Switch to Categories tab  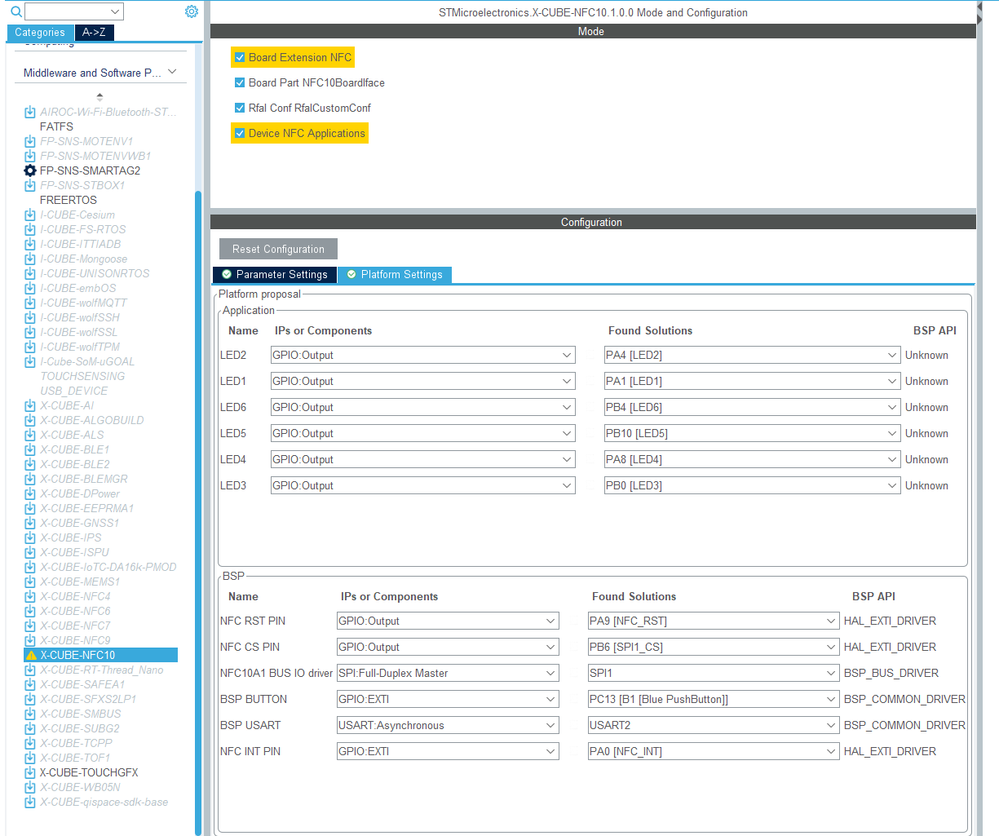pos(40,32)
